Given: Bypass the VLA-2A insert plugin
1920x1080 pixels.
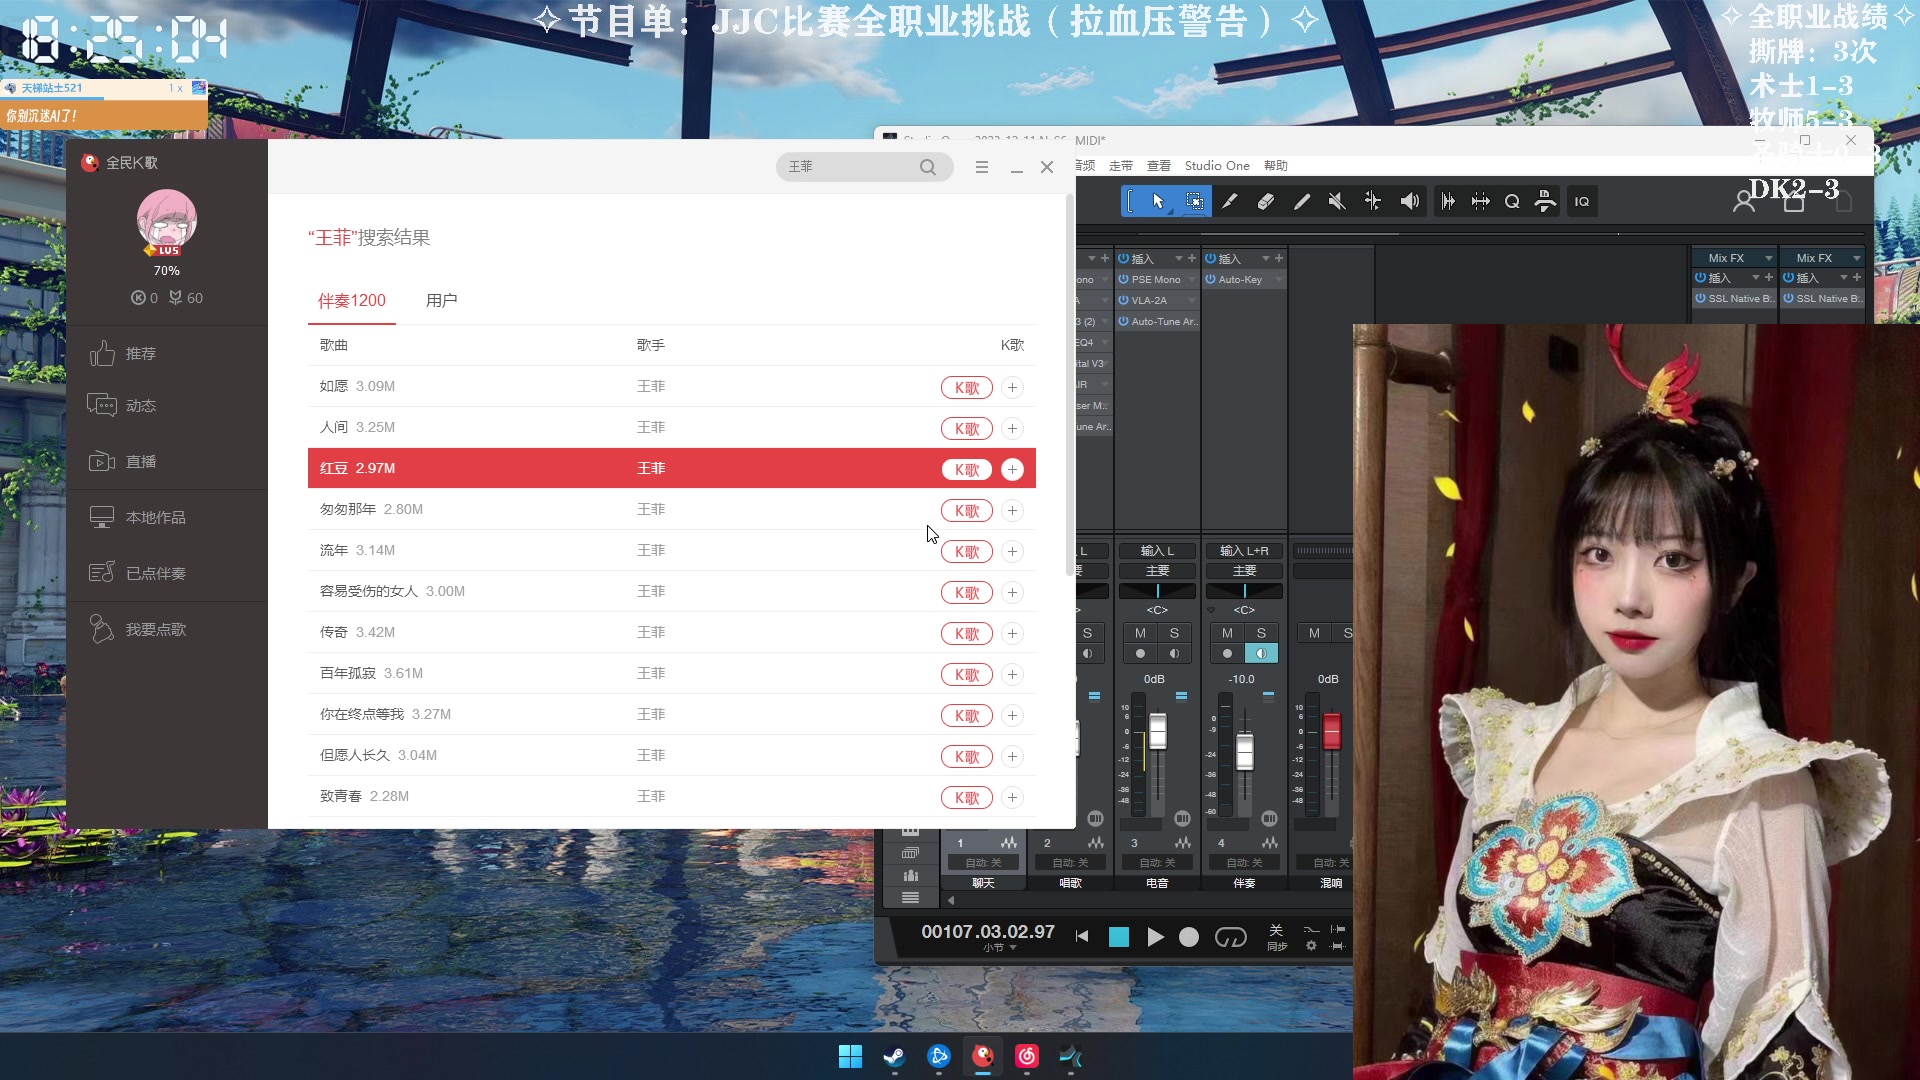Looking at the screenshot, I should 1124,300.
